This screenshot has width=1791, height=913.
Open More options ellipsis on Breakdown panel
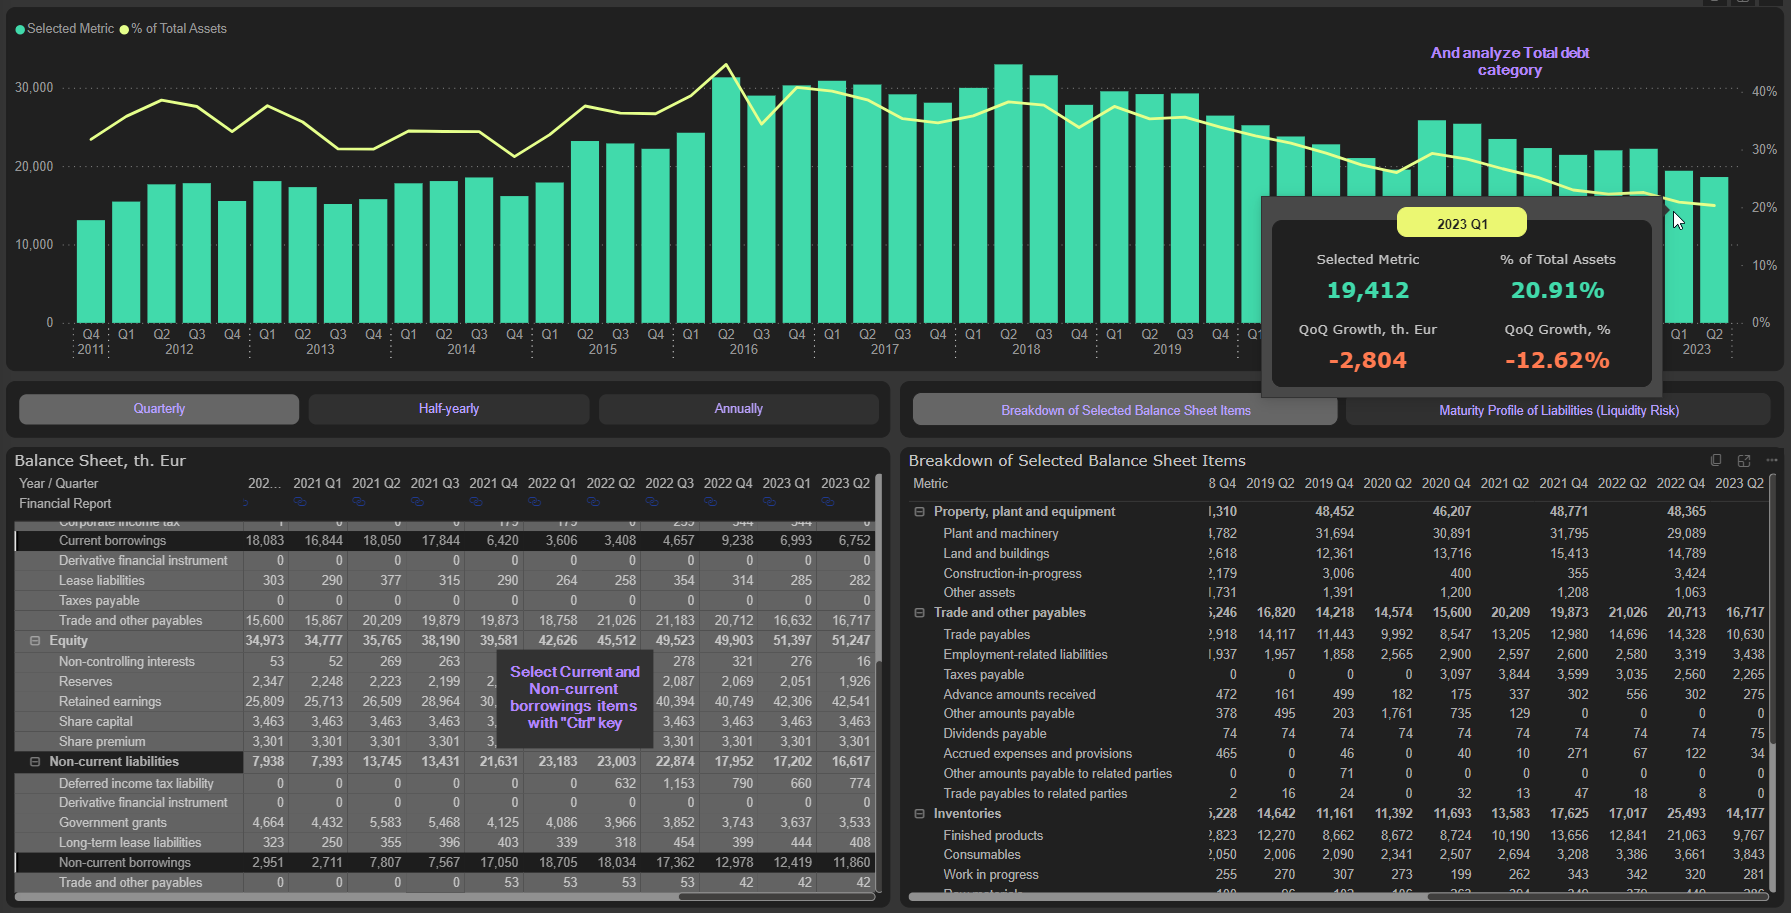pos(1771,460)
